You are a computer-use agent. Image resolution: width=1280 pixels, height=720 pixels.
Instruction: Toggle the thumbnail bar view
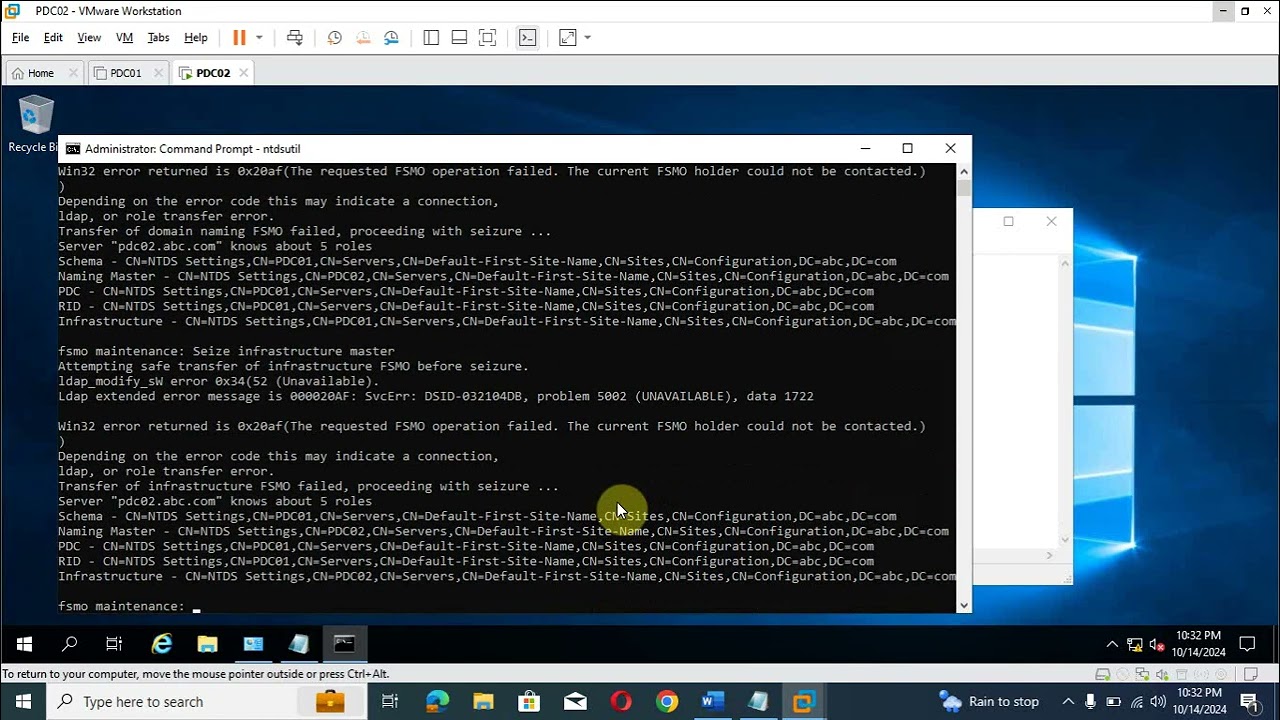[x=459, y=38]
